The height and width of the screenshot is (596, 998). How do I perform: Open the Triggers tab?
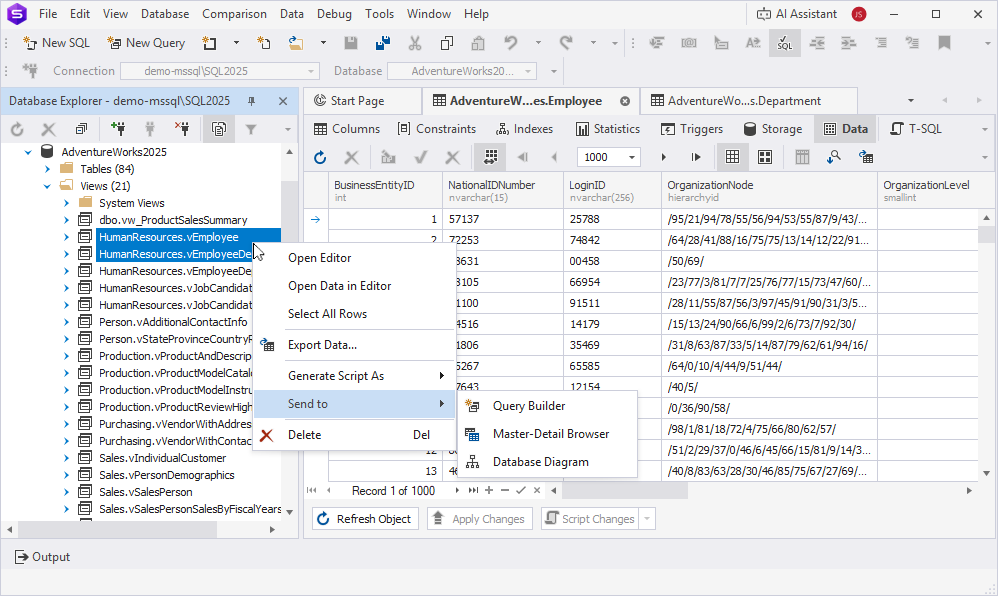pos(692,129)
